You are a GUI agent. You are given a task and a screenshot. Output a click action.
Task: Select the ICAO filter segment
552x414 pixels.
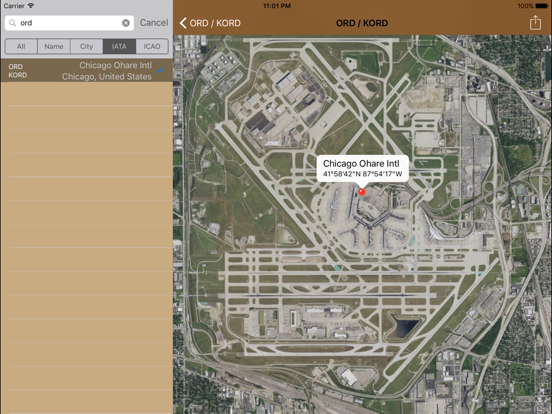(152, 46)
